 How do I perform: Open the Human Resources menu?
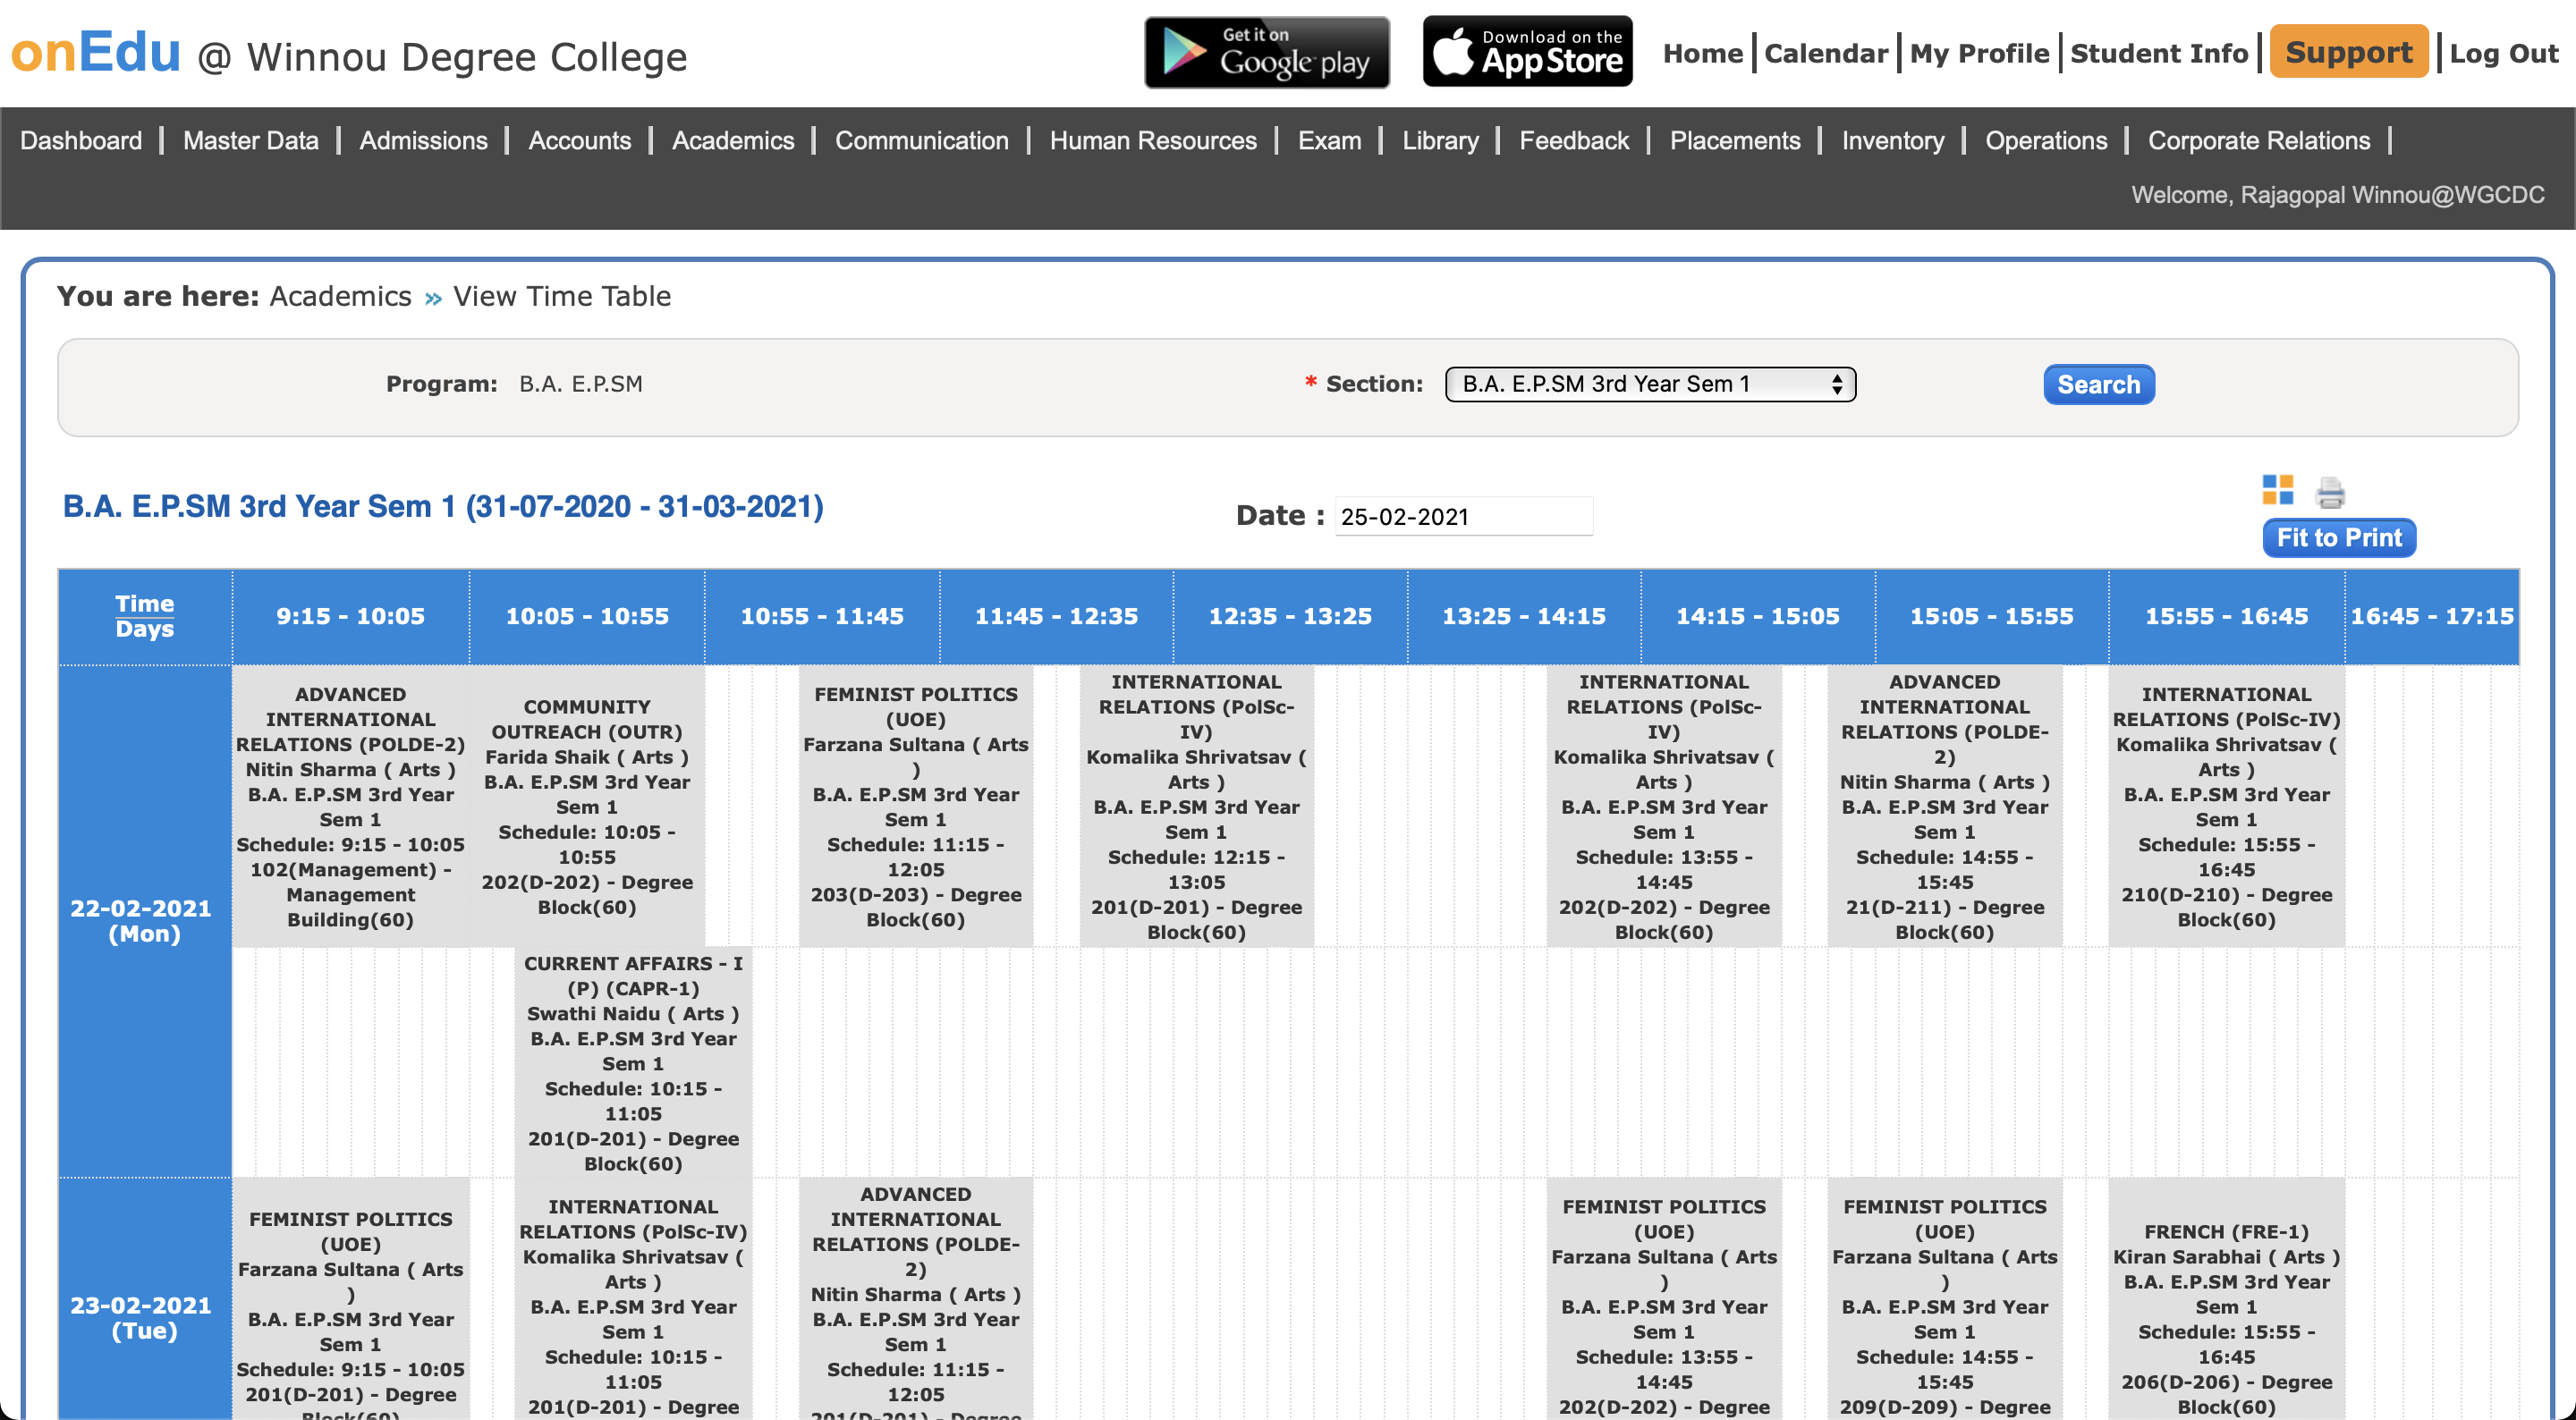click(x=1152, y=141)
